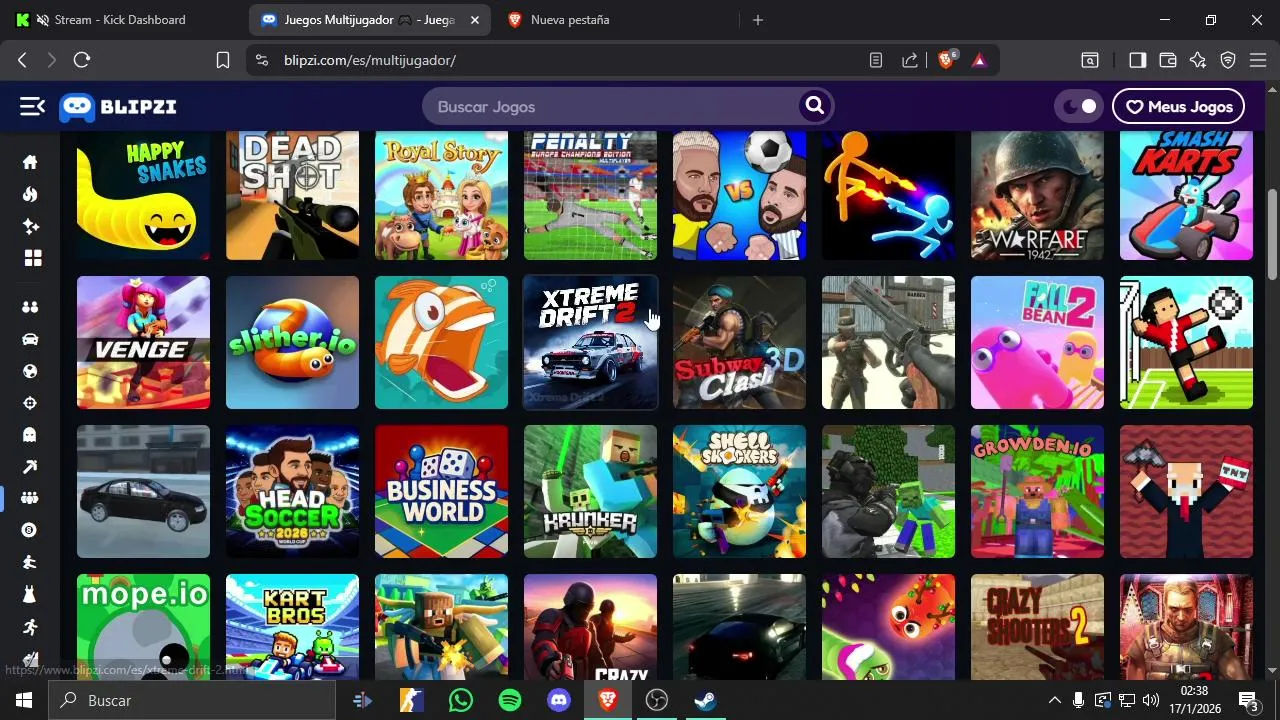Screen dimensions: 1280x720
Task: Close the Juegos Multijugador tab
Action: 474,20
